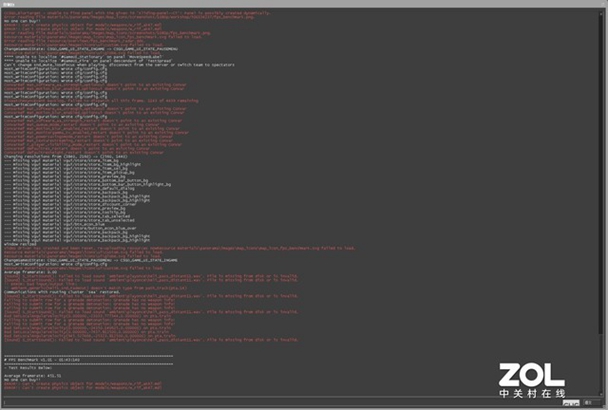Click the vertical scrollbar track of the console

(x=601, y=202)
